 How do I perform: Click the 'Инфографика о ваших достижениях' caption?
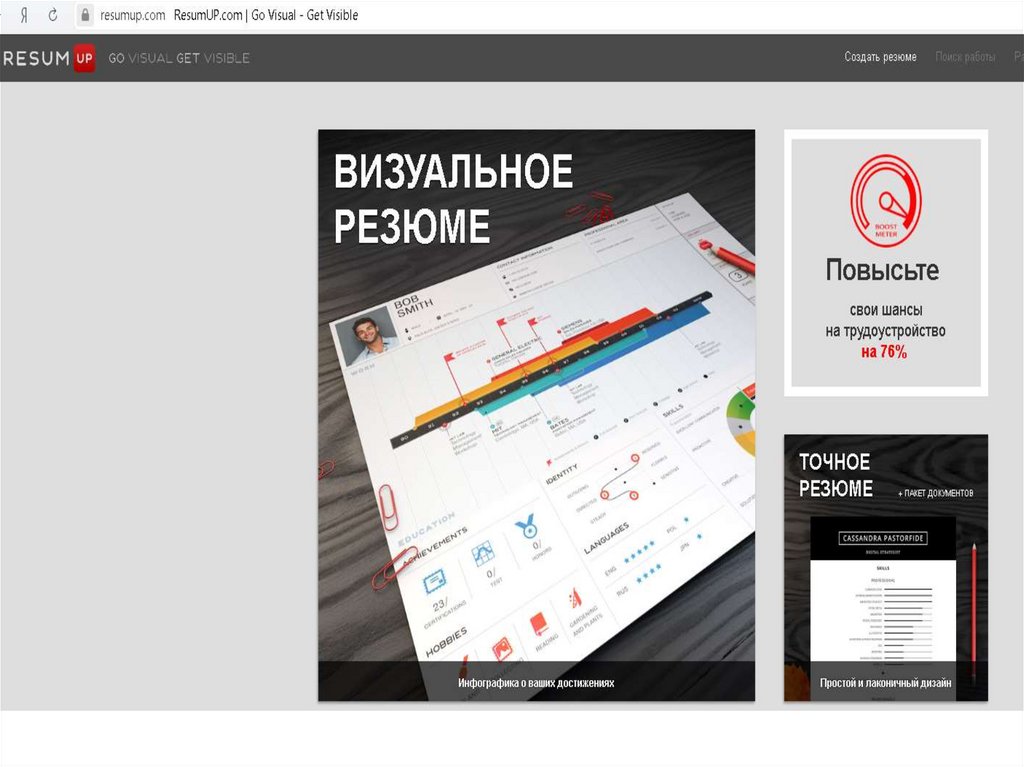pos(536,683)
